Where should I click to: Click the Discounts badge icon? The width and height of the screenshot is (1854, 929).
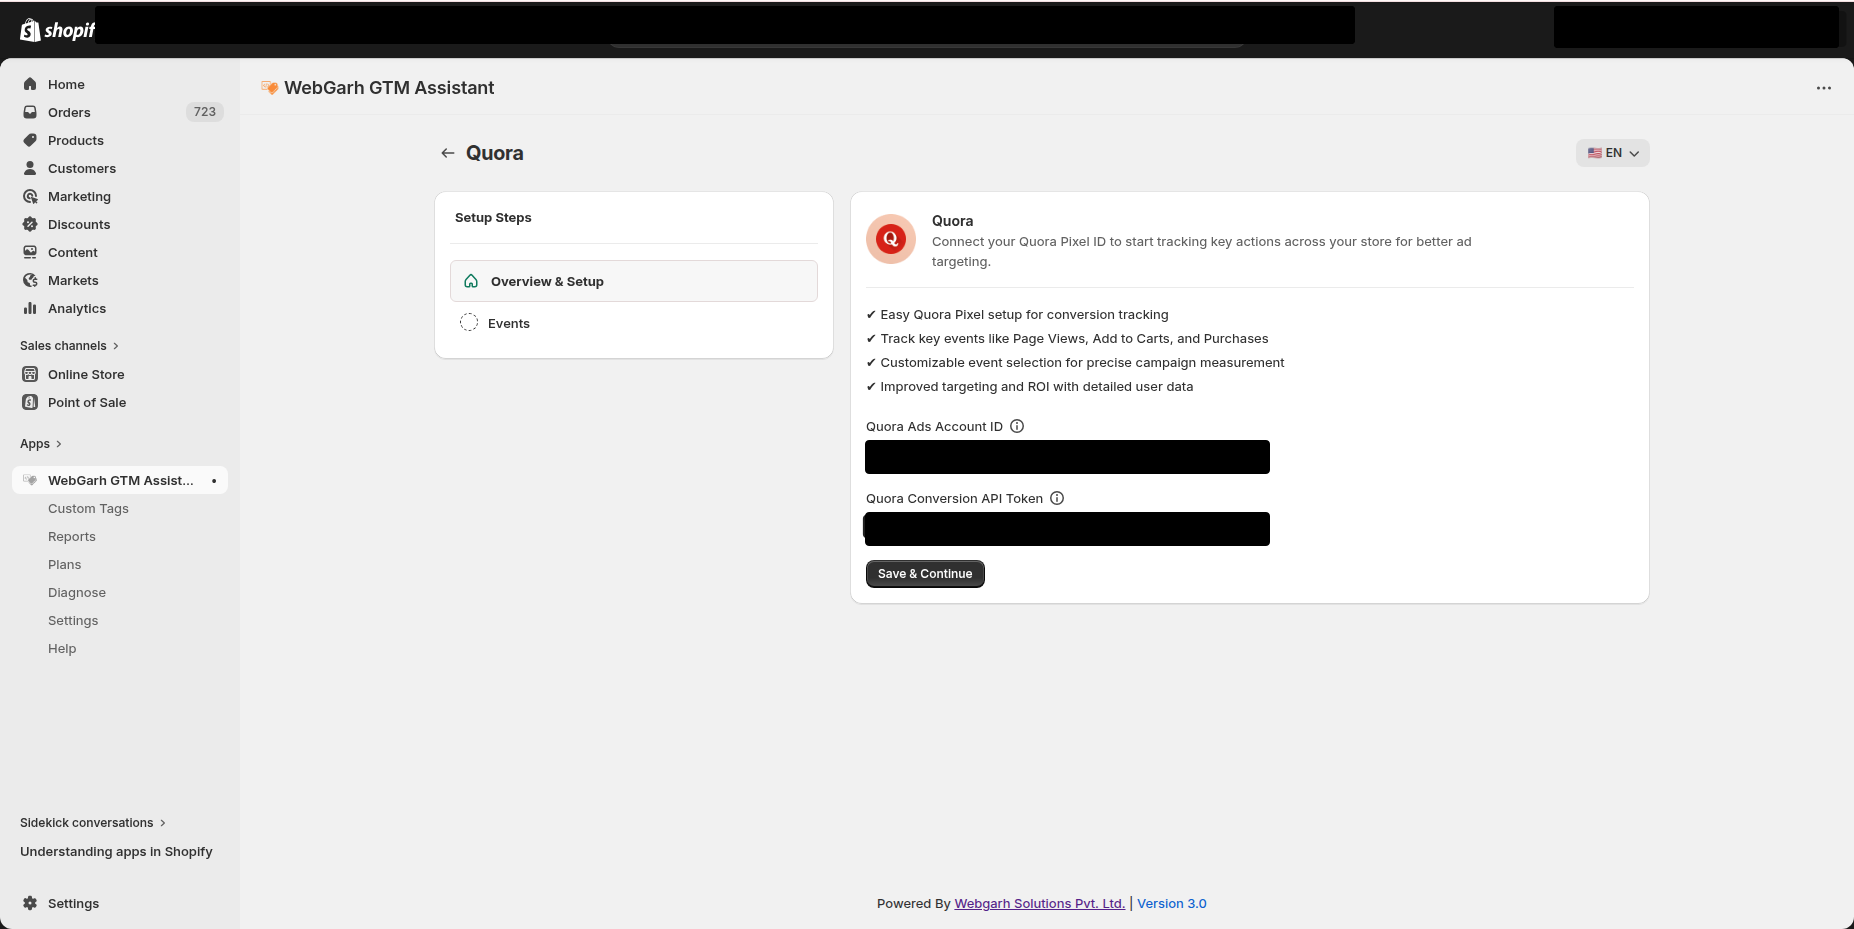[30, 224]
